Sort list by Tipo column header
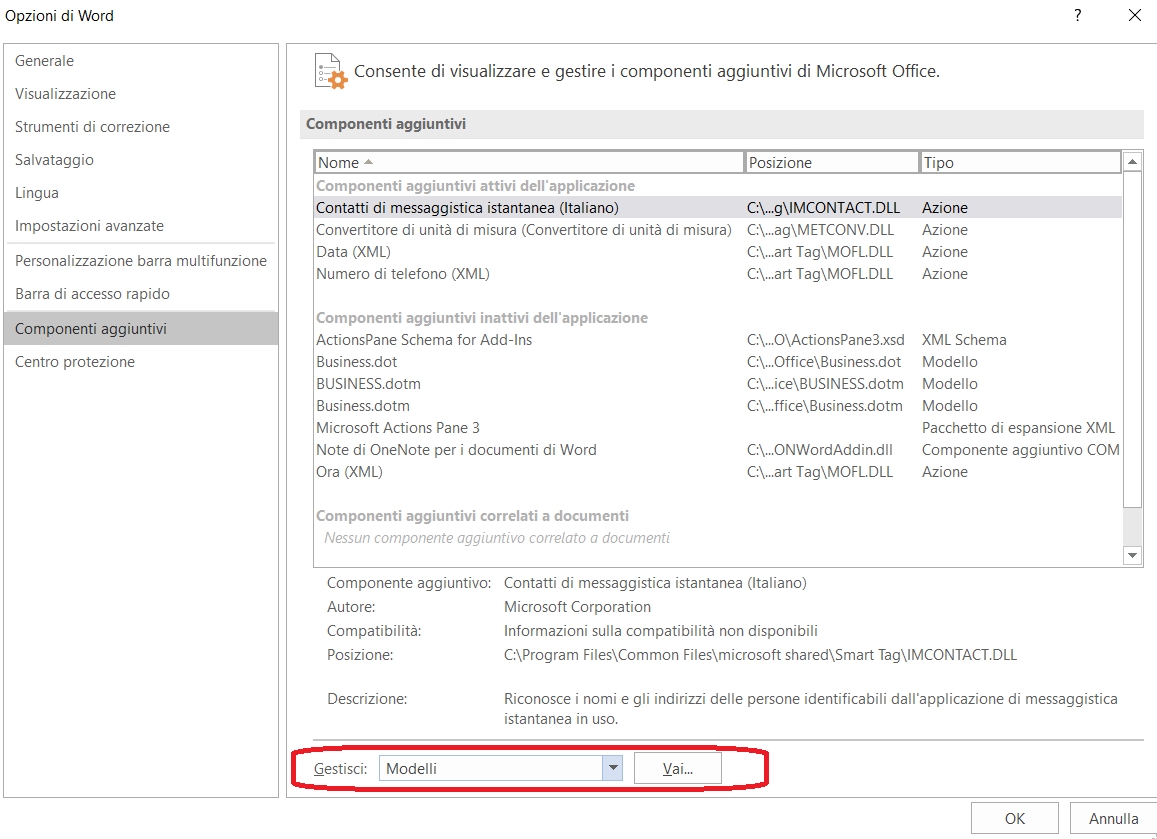 (x=1020, y=162)
